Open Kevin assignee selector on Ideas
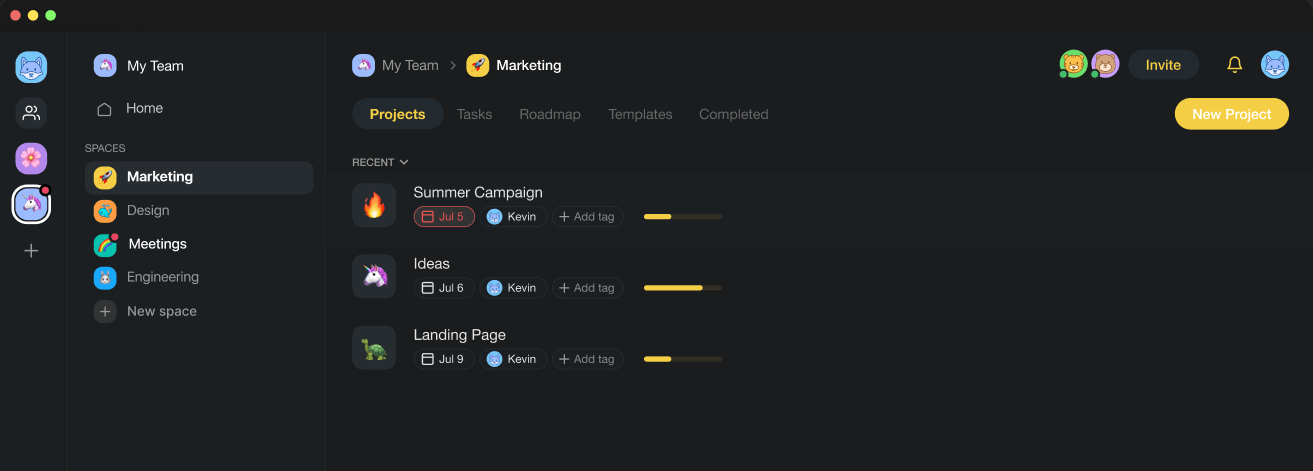The width and height of the screenshot is (1313, 471). (x=512, y=288)
